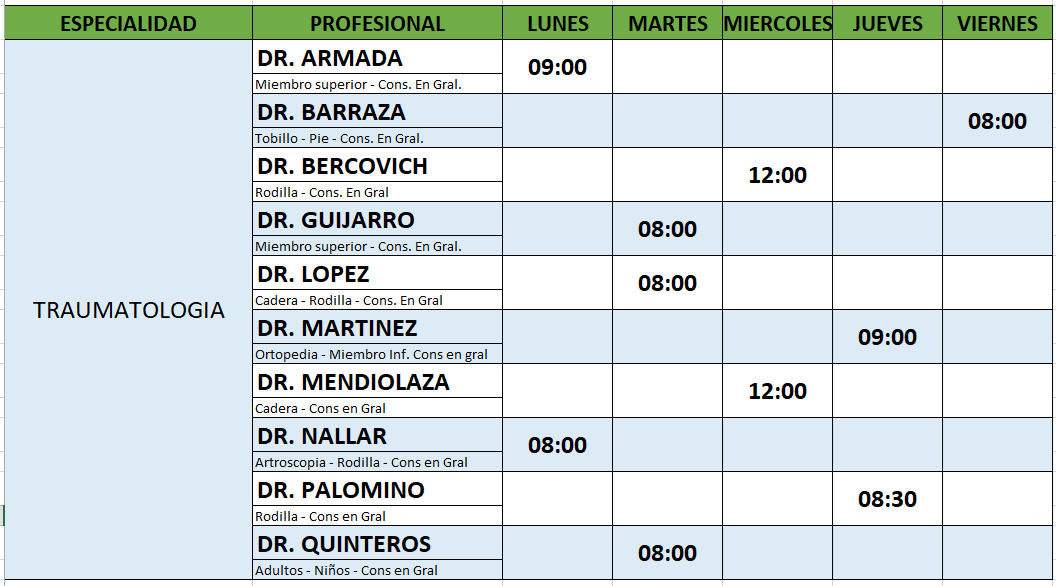Select the 'Adultos - Niños - Cons en Gral' cell
The width and height of the screenshot is (1056, 586).
tap(377, 571)
